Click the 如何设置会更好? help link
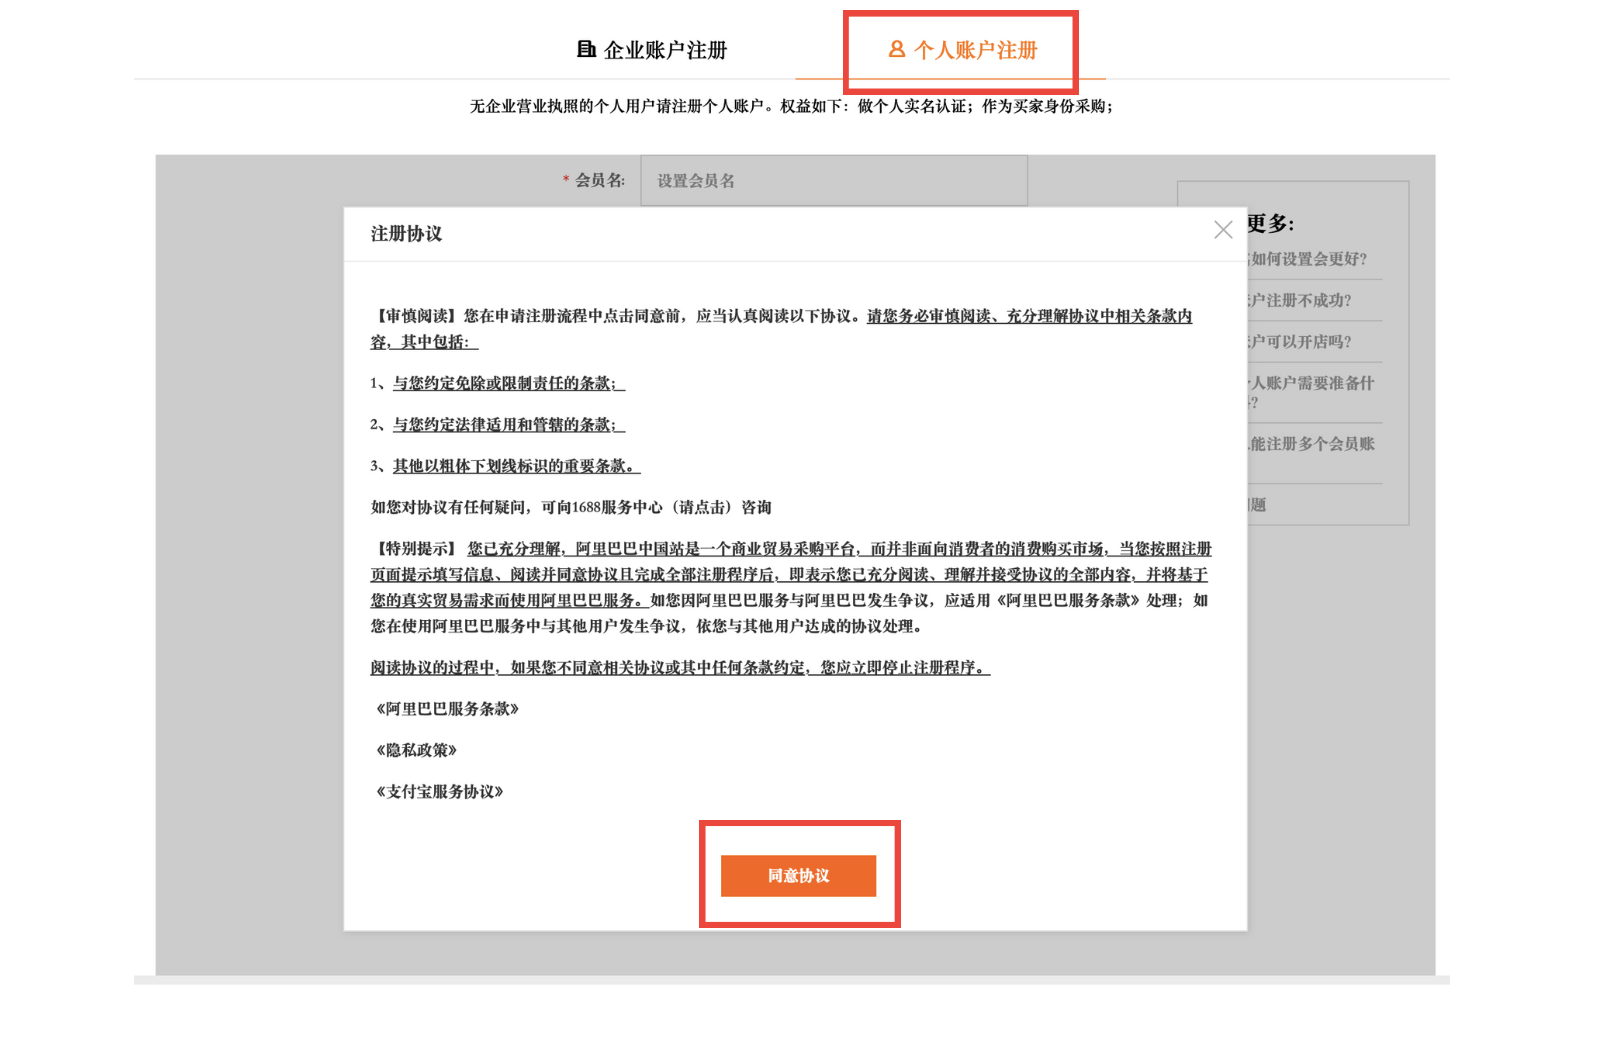The height and width of the screenshot is (1040, 1608). click(1307, 259)
